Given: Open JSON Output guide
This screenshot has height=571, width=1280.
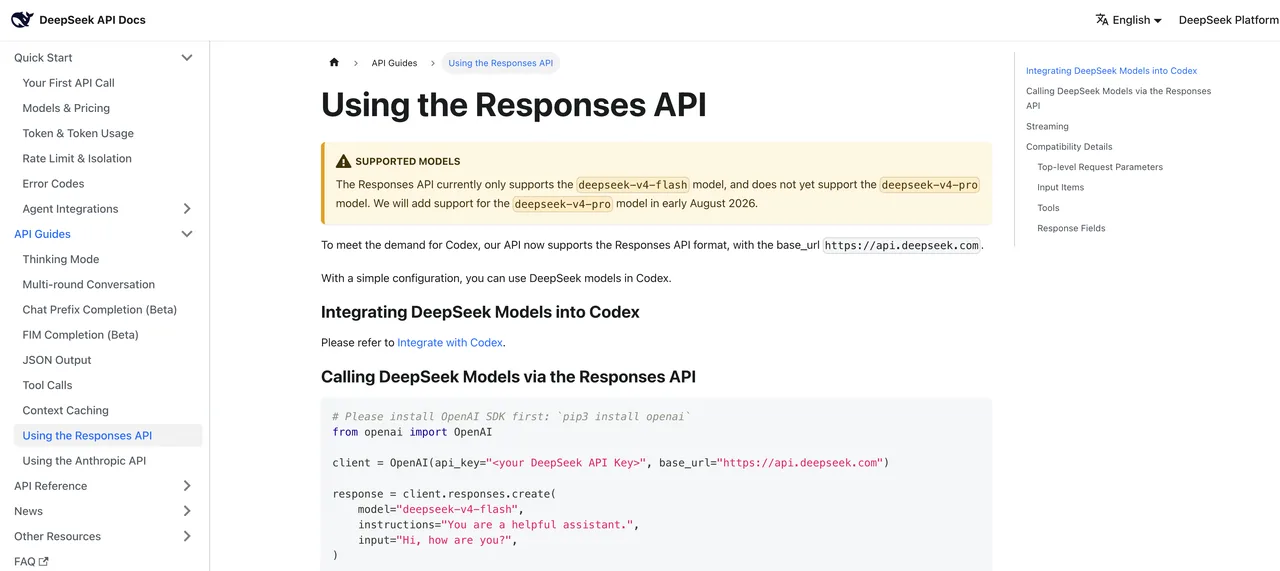Looking at the screenshot, I should coord(57,360).
